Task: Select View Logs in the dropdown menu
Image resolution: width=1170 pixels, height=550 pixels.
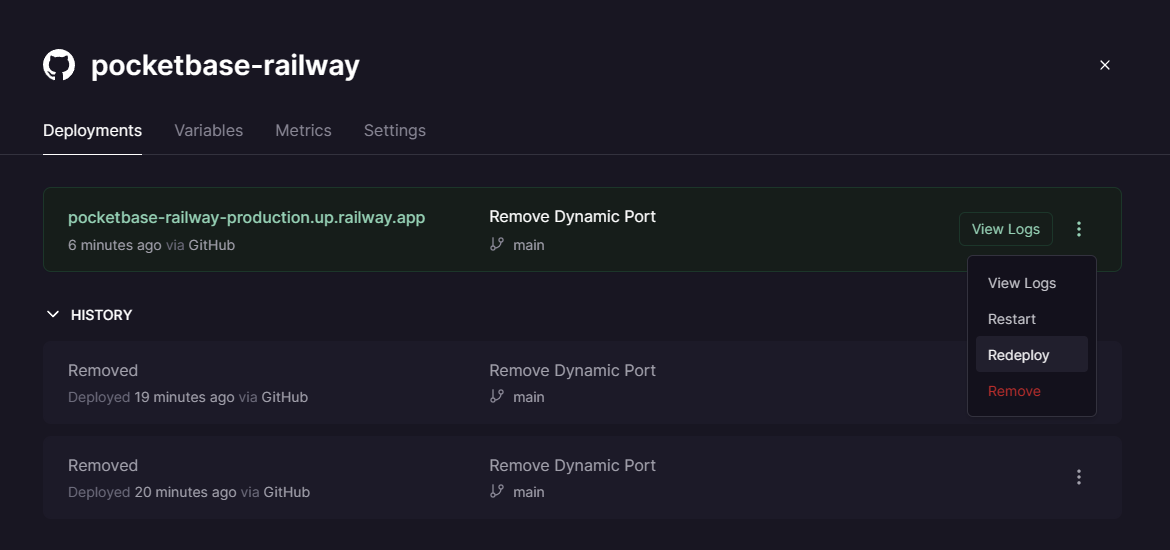Action: coord(1031,284)
